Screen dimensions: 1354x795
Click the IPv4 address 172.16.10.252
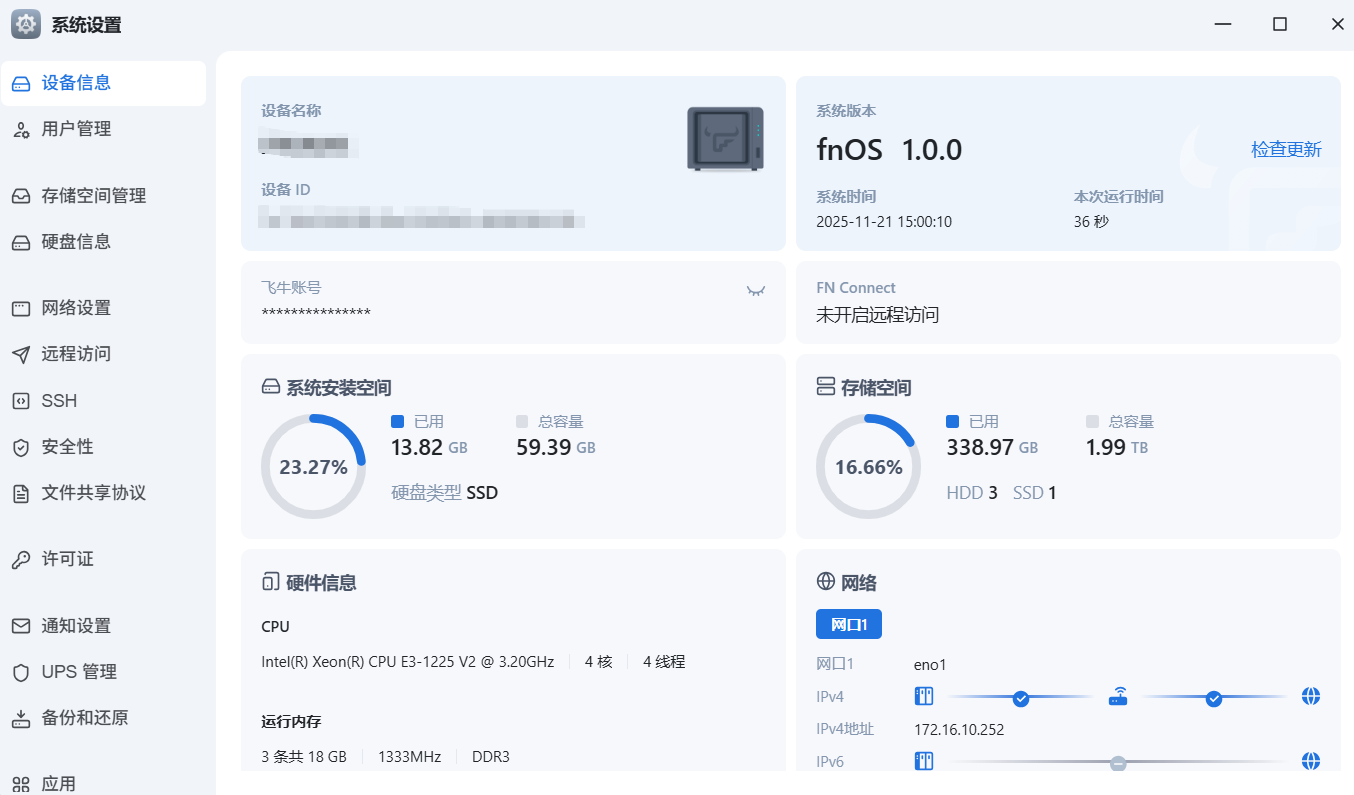click(959, 729)
